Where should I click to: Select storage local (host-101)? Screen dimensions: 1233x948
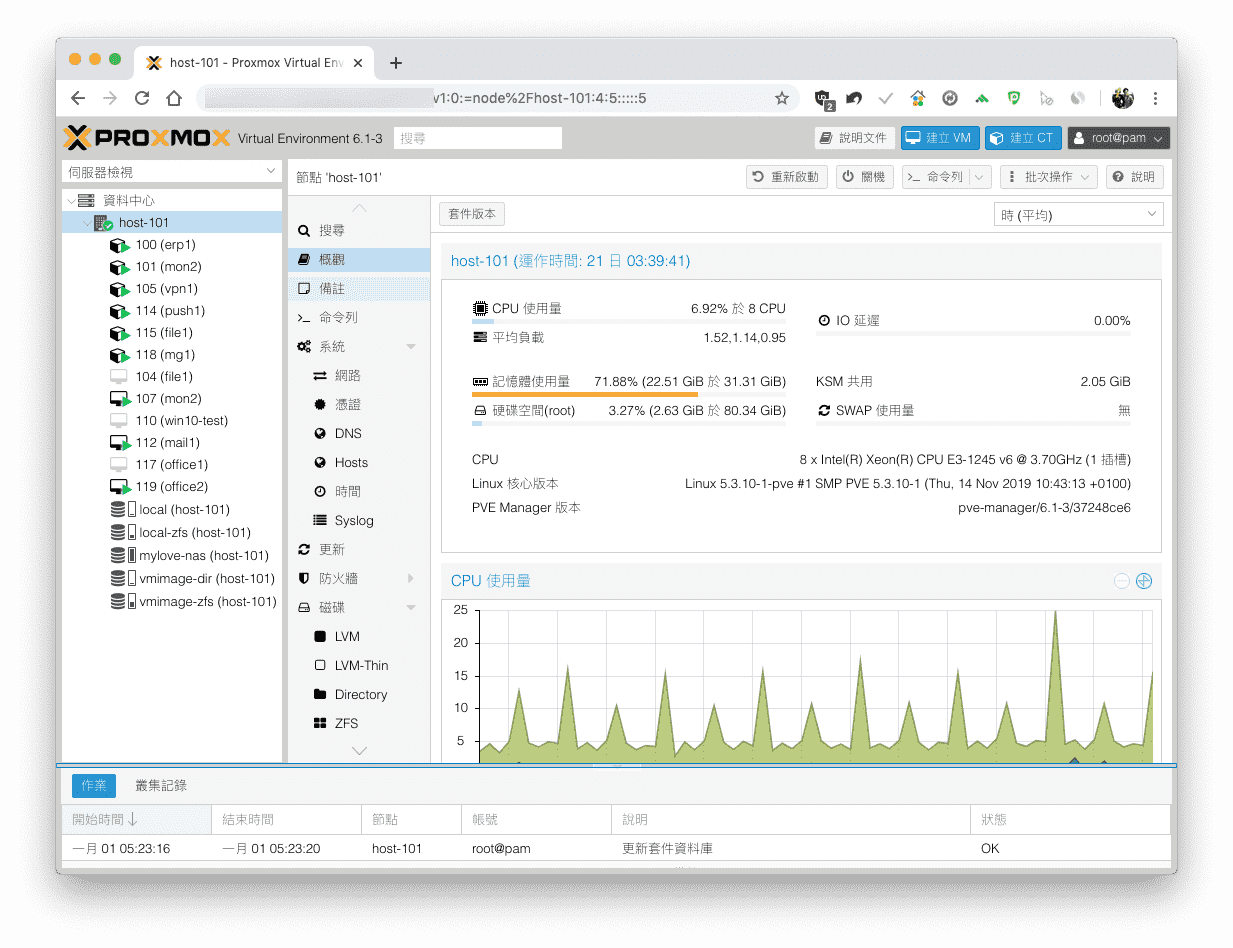[184, 510]
